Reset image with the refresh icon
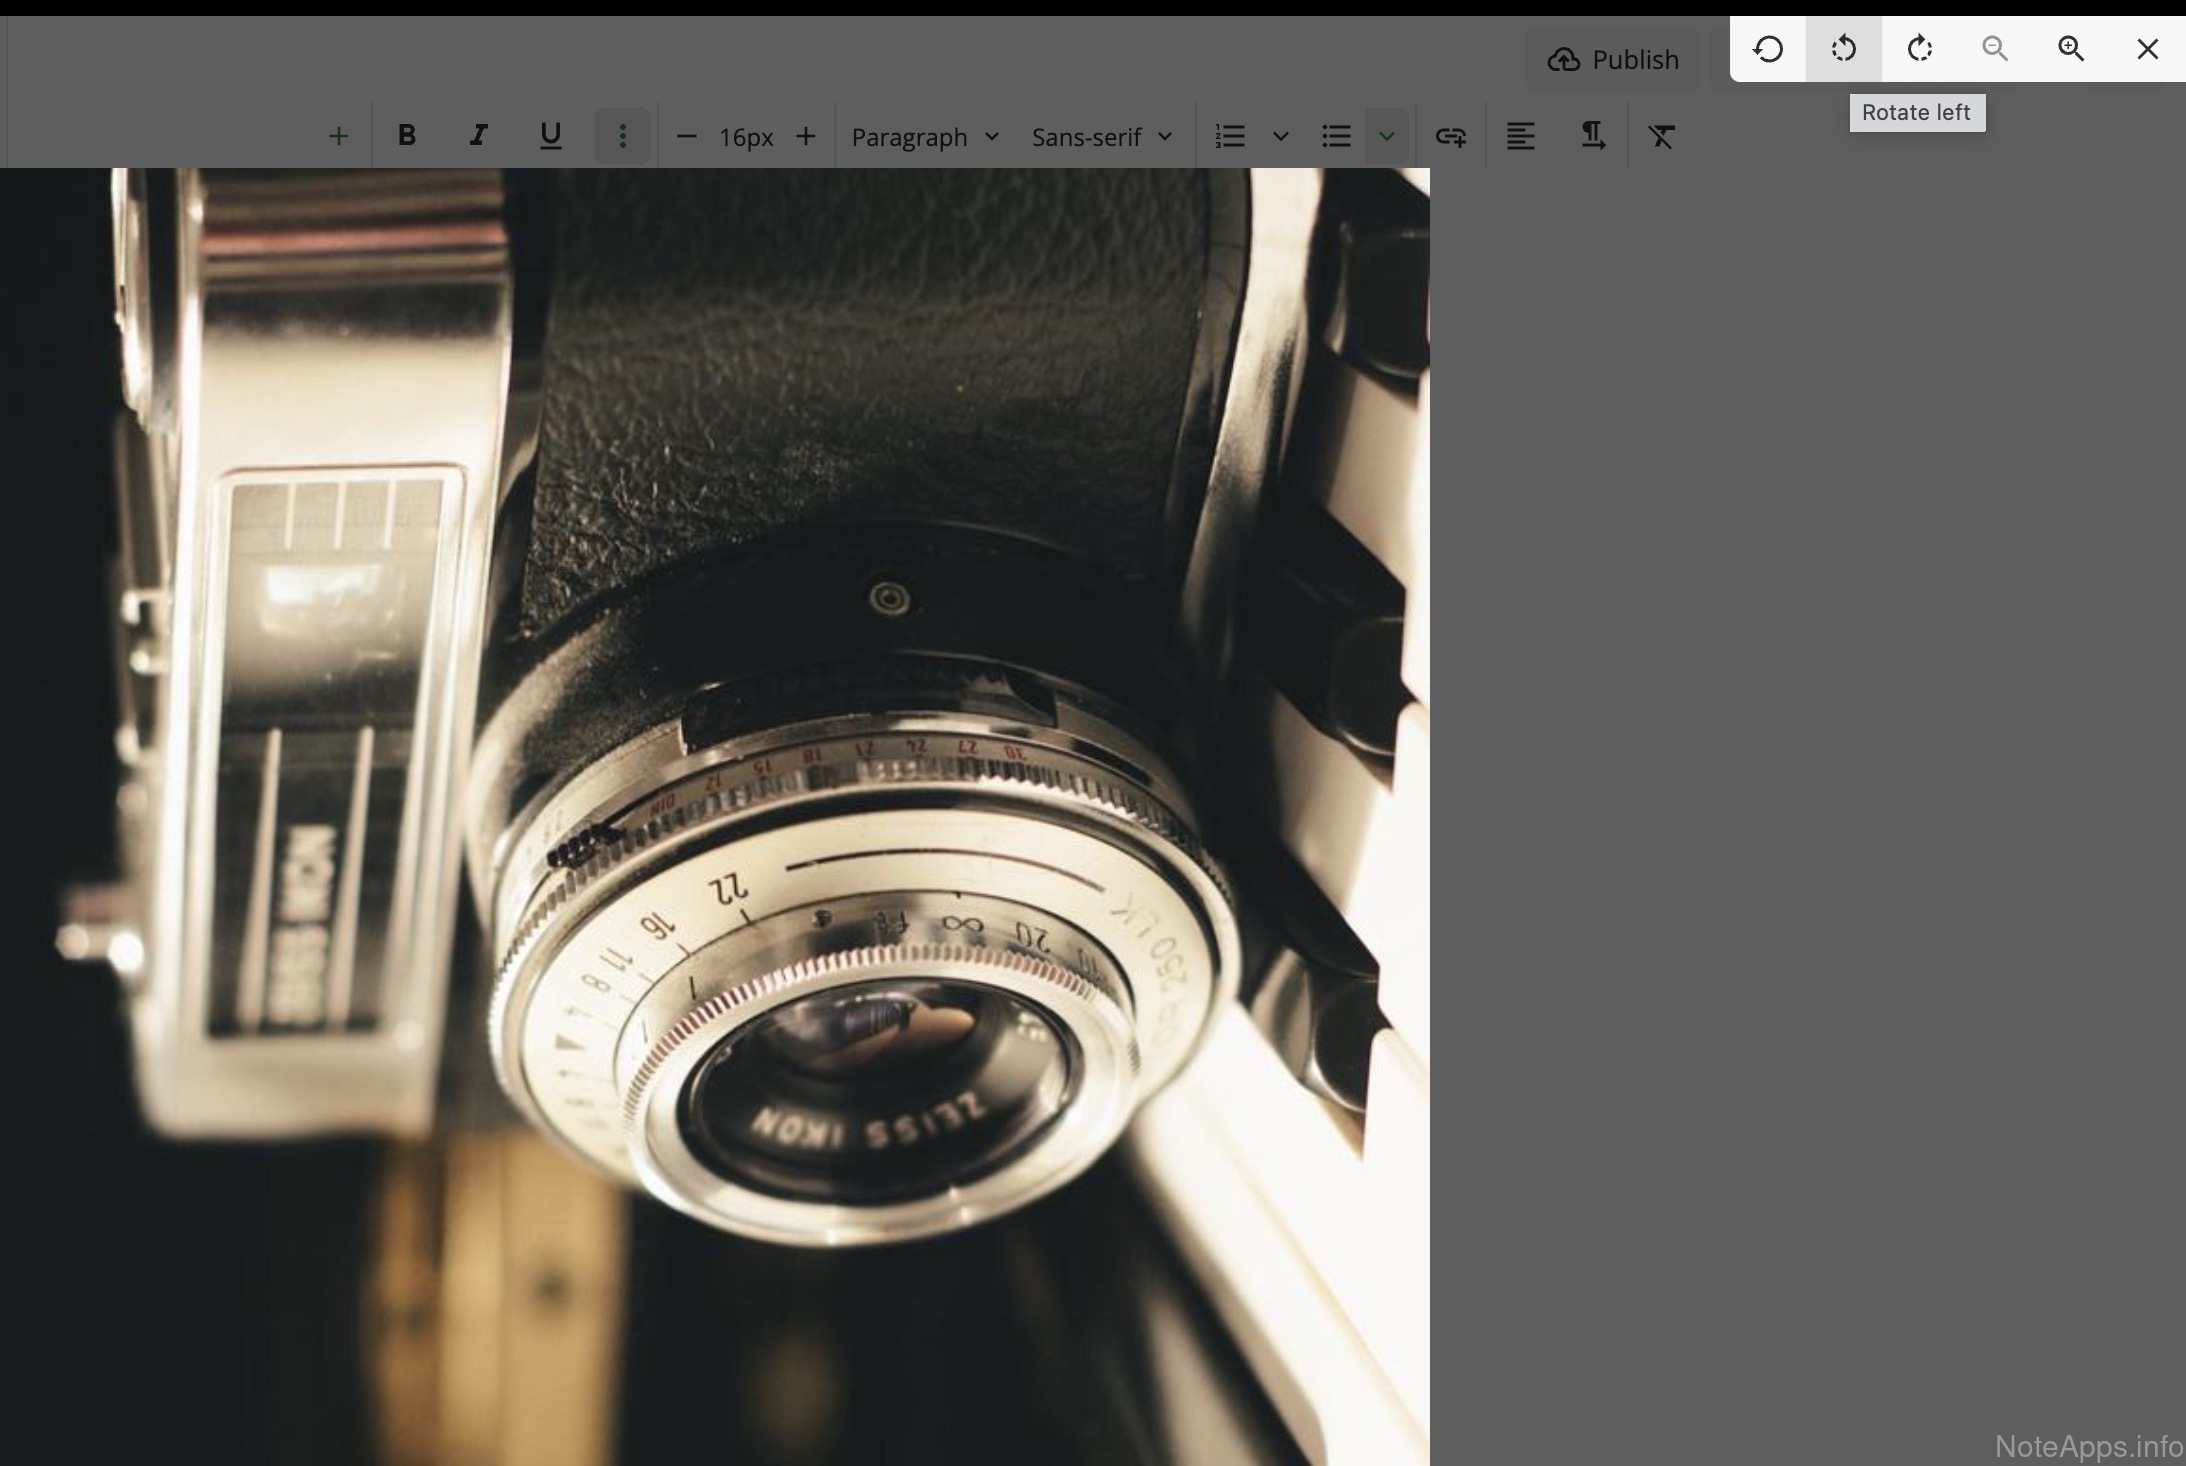 [1768, 49]
